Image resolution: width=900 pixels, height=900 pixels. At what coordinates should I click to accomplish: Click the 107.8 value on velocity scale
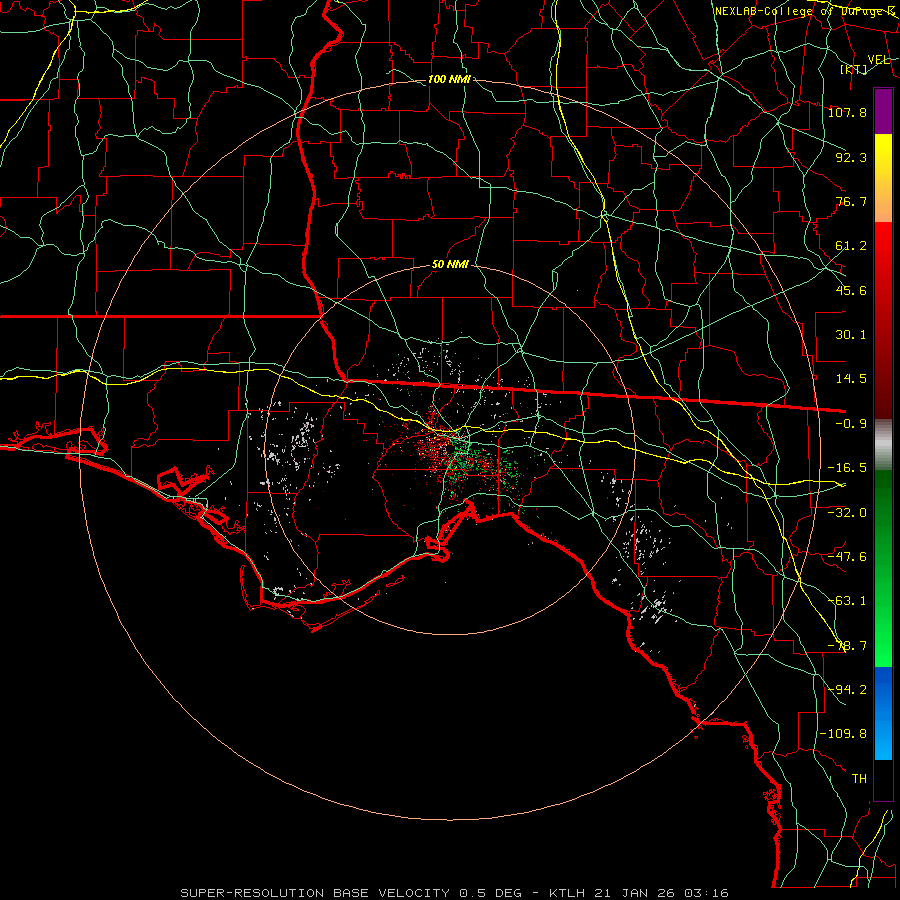[x=847, y=112]
